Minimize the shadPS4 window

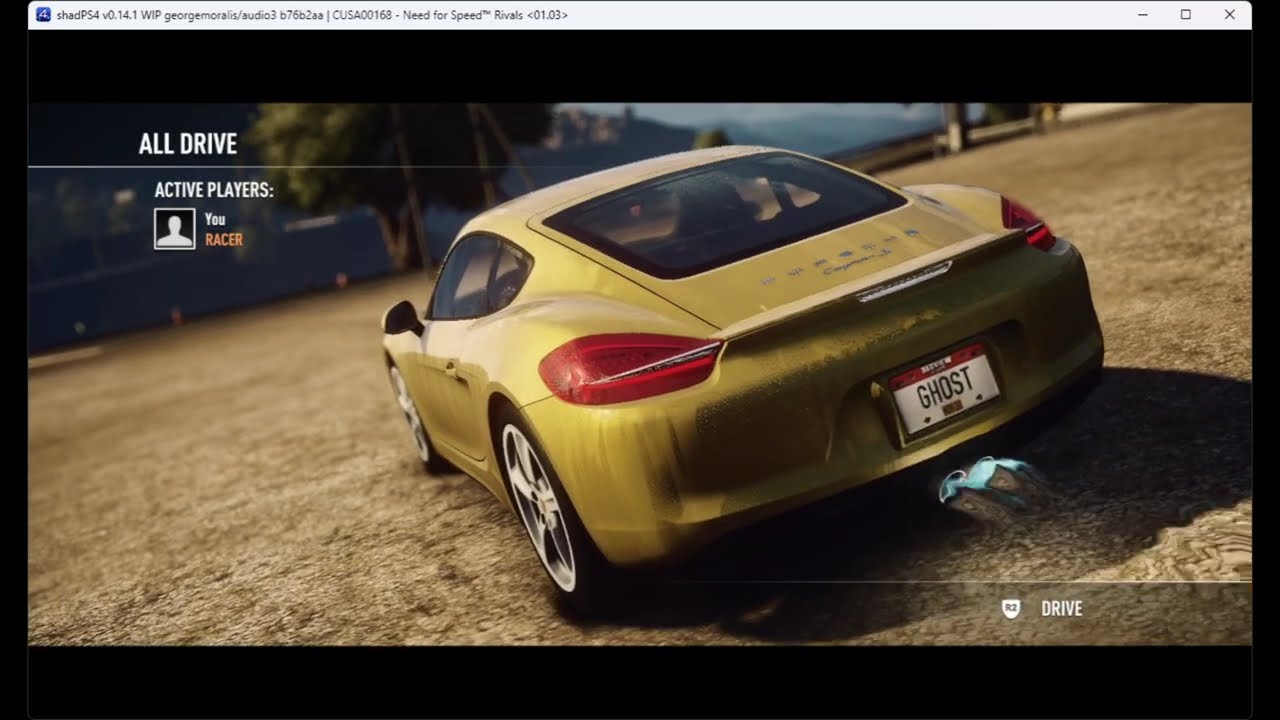tap(1142, 15)
